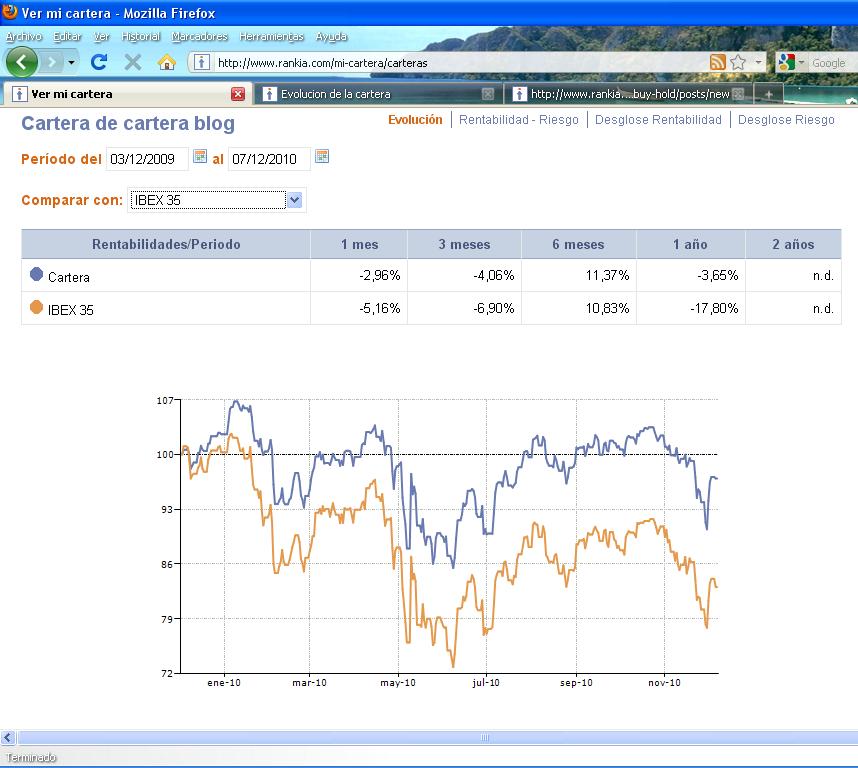Click the site identity icon in address bar
This screenshot has height=768, width=858.
[201, 63]
